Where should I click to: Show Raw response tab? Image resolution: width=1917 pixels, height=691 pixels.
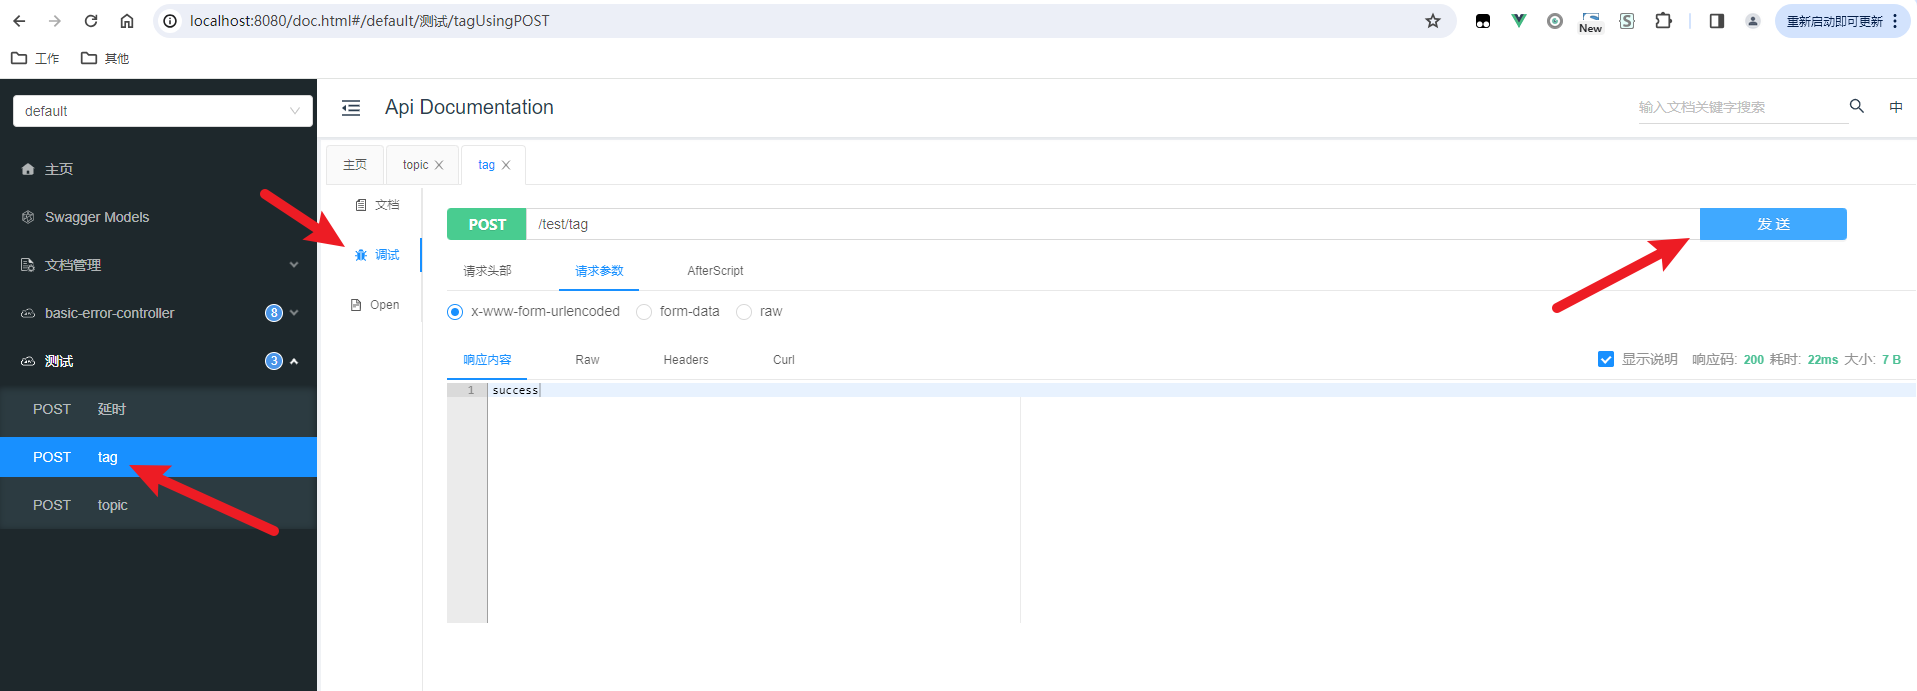[587, 360]
